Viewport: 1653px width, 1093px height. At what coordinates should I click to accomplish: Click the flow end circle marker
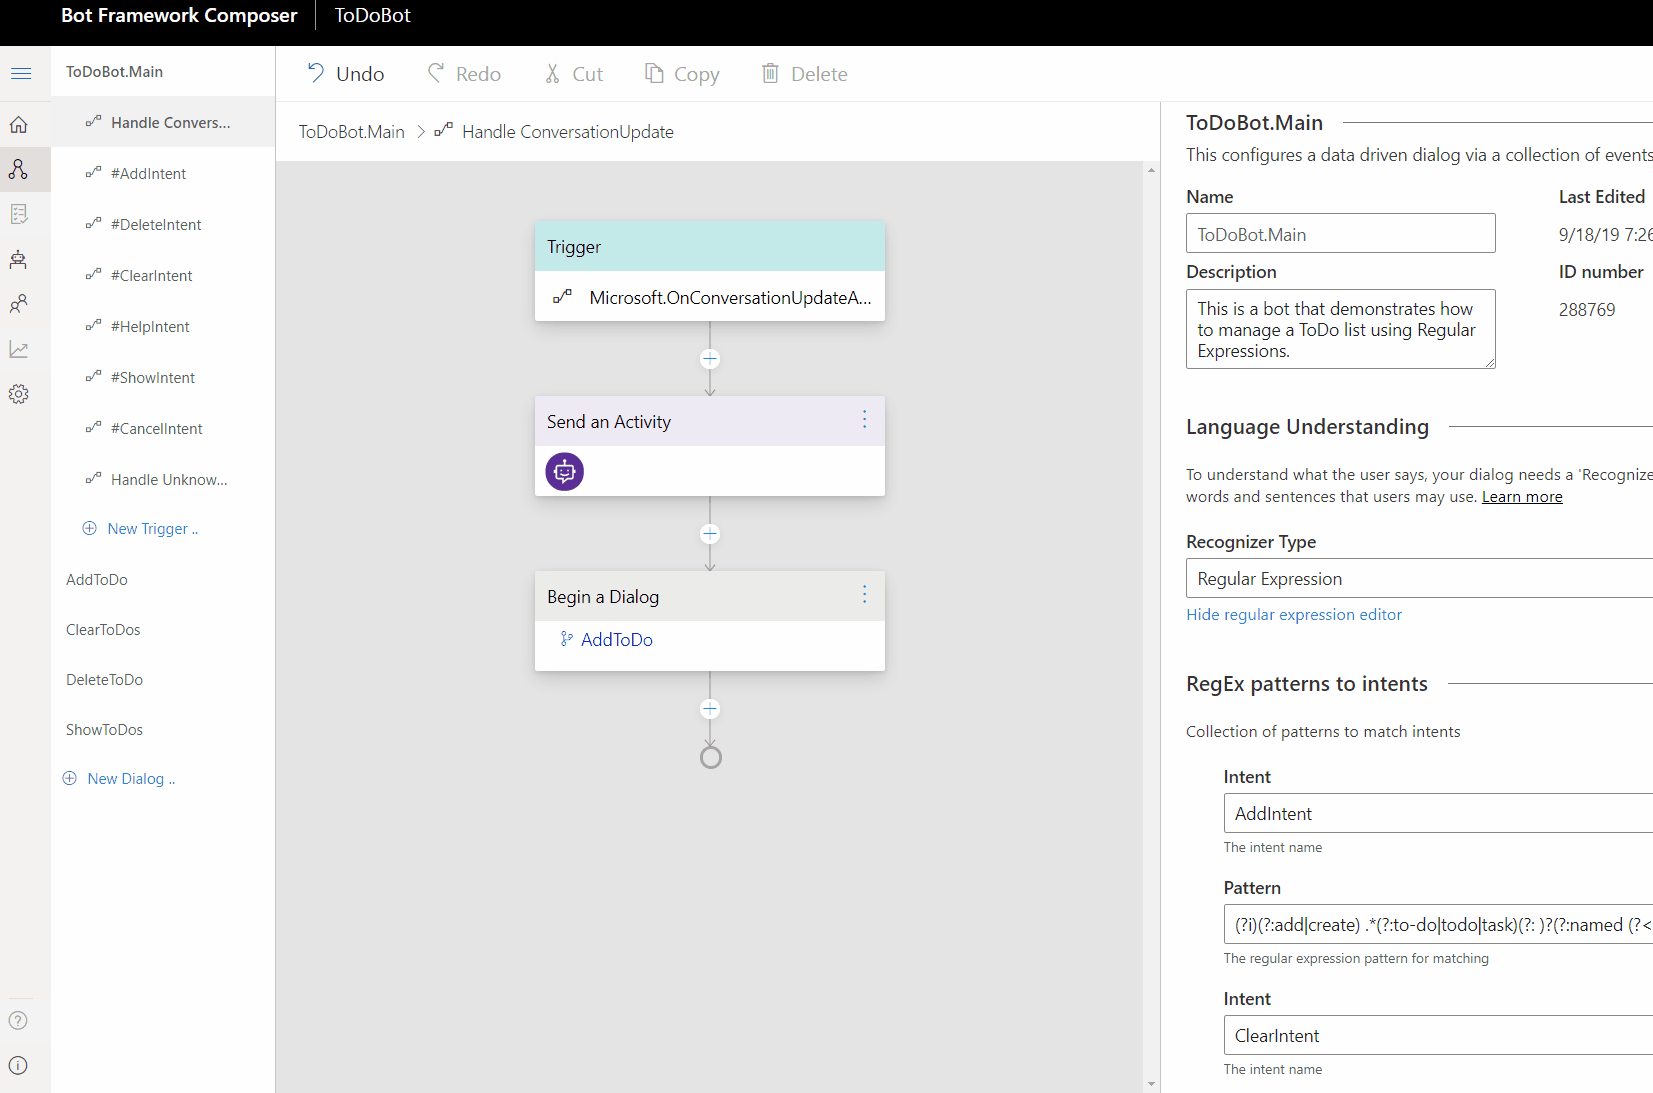pyautogui.click(x=710, y=757)
